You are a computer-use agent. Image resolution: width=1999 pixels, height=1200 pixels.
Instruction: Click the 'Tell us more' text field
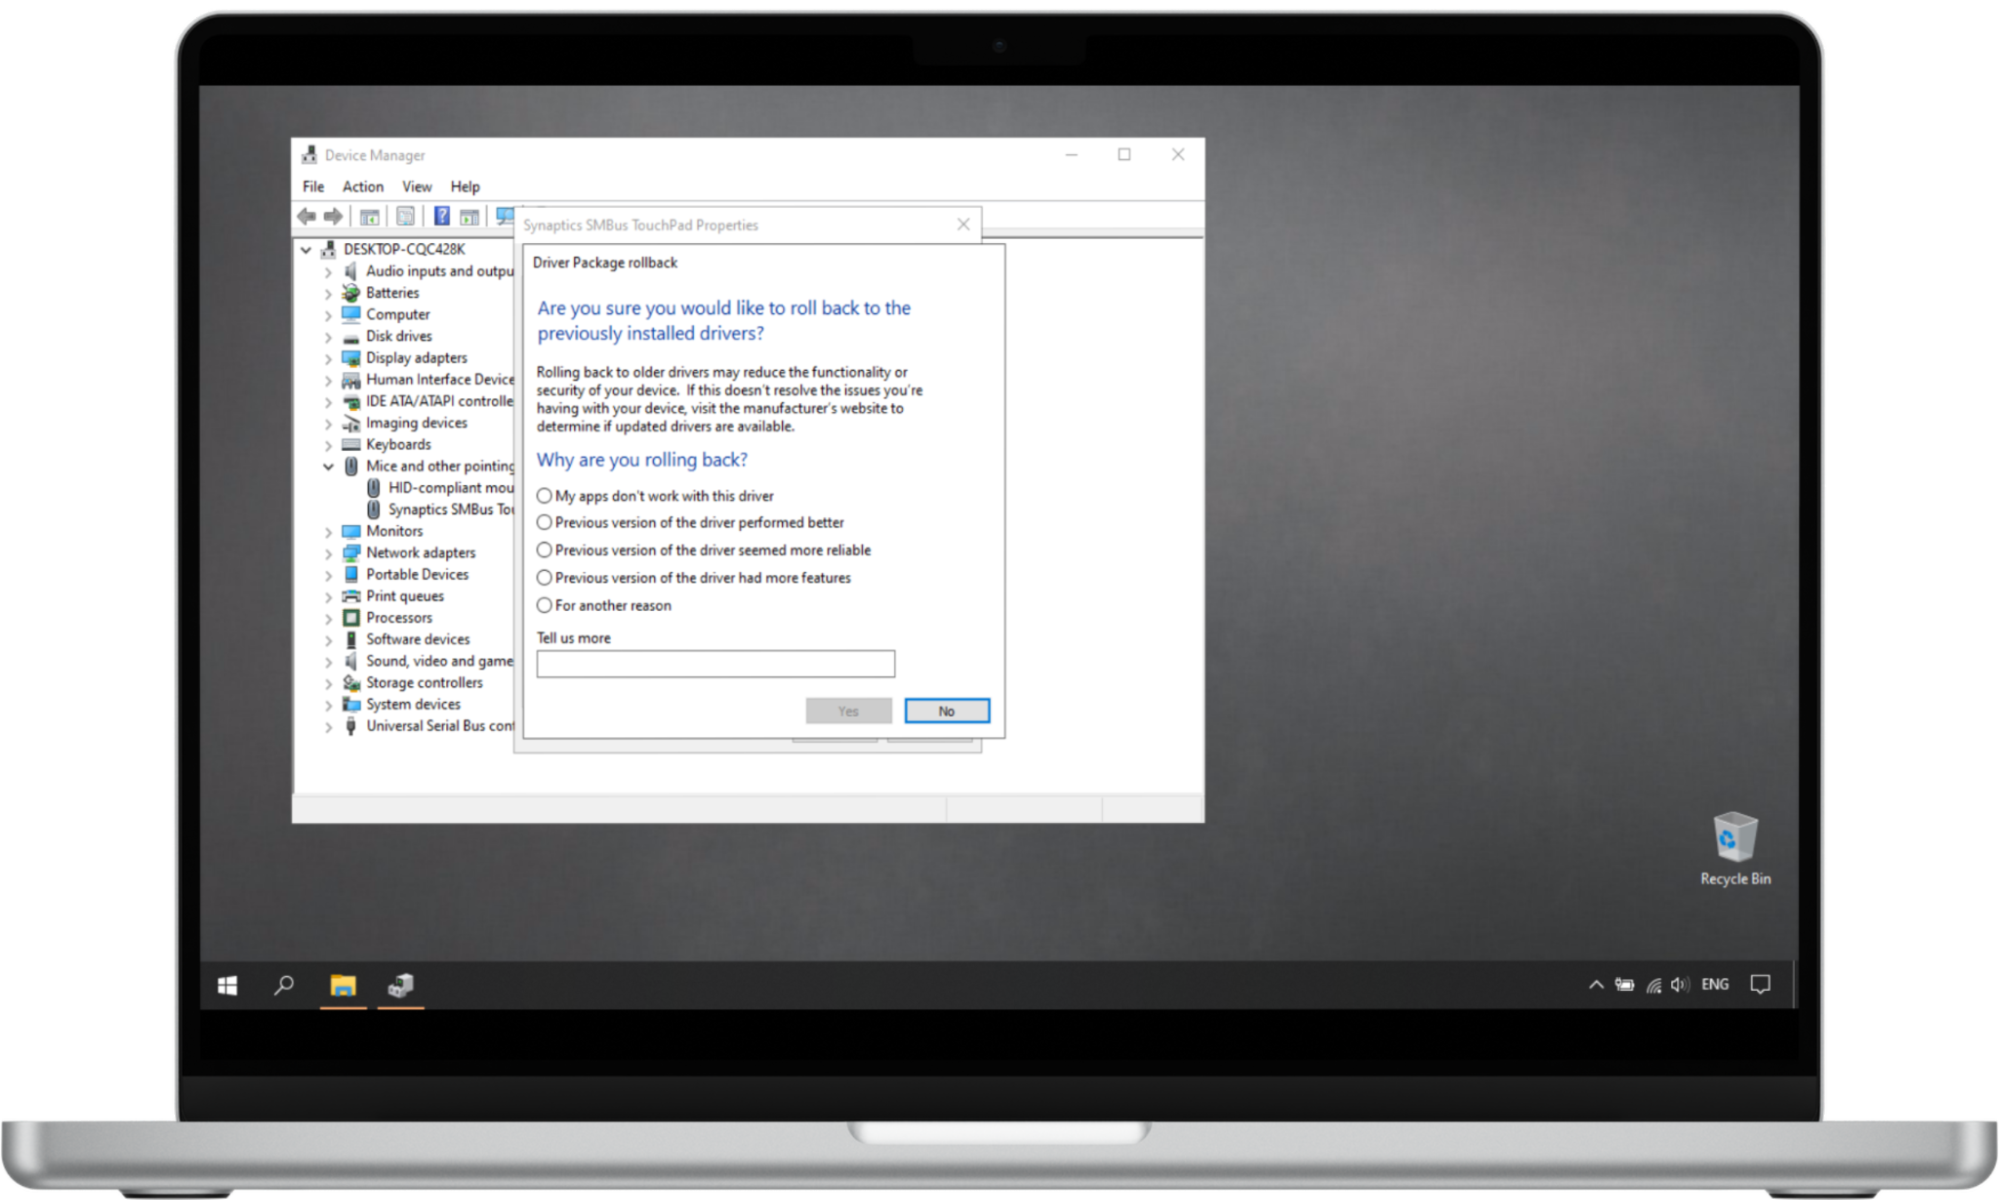(716, 664)
